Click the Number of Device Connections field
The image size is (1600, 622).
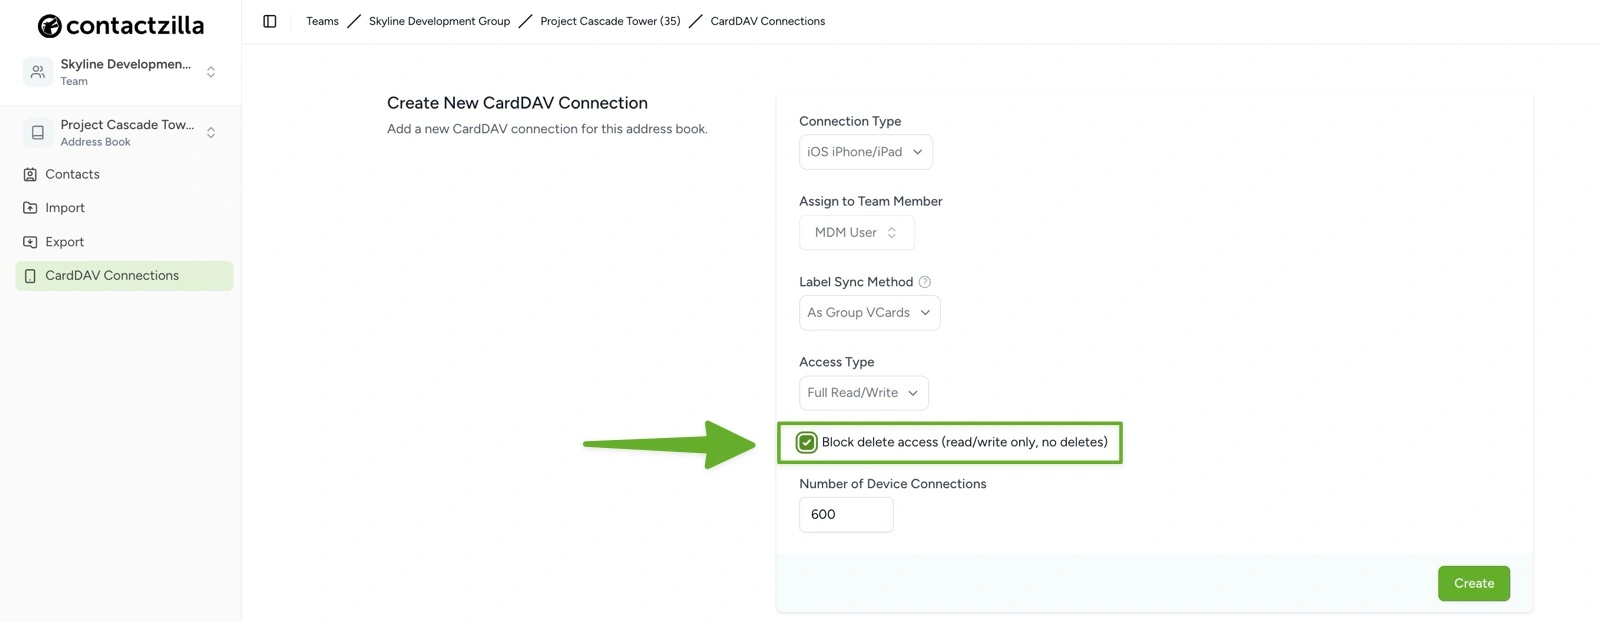[845, 514]
